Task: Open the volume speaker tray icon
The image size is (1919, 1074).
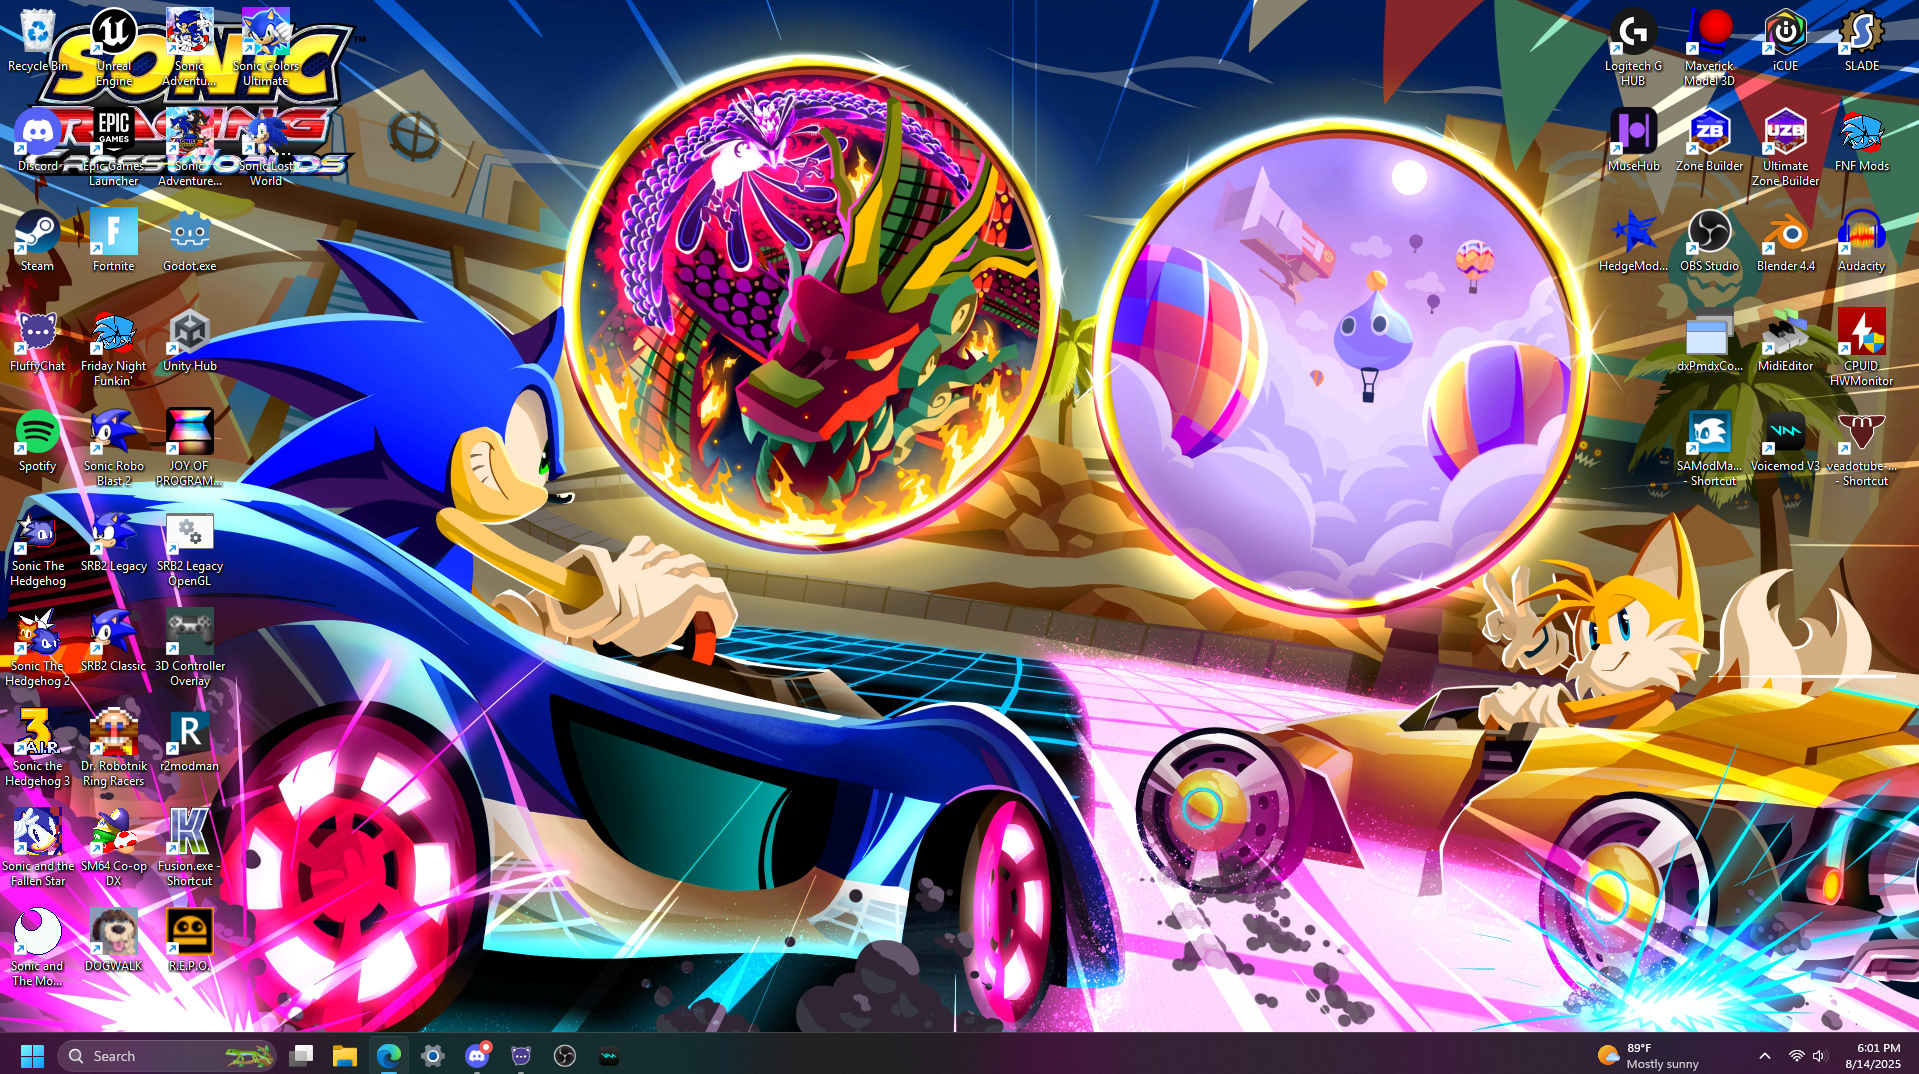Action: [1819, 1056]
